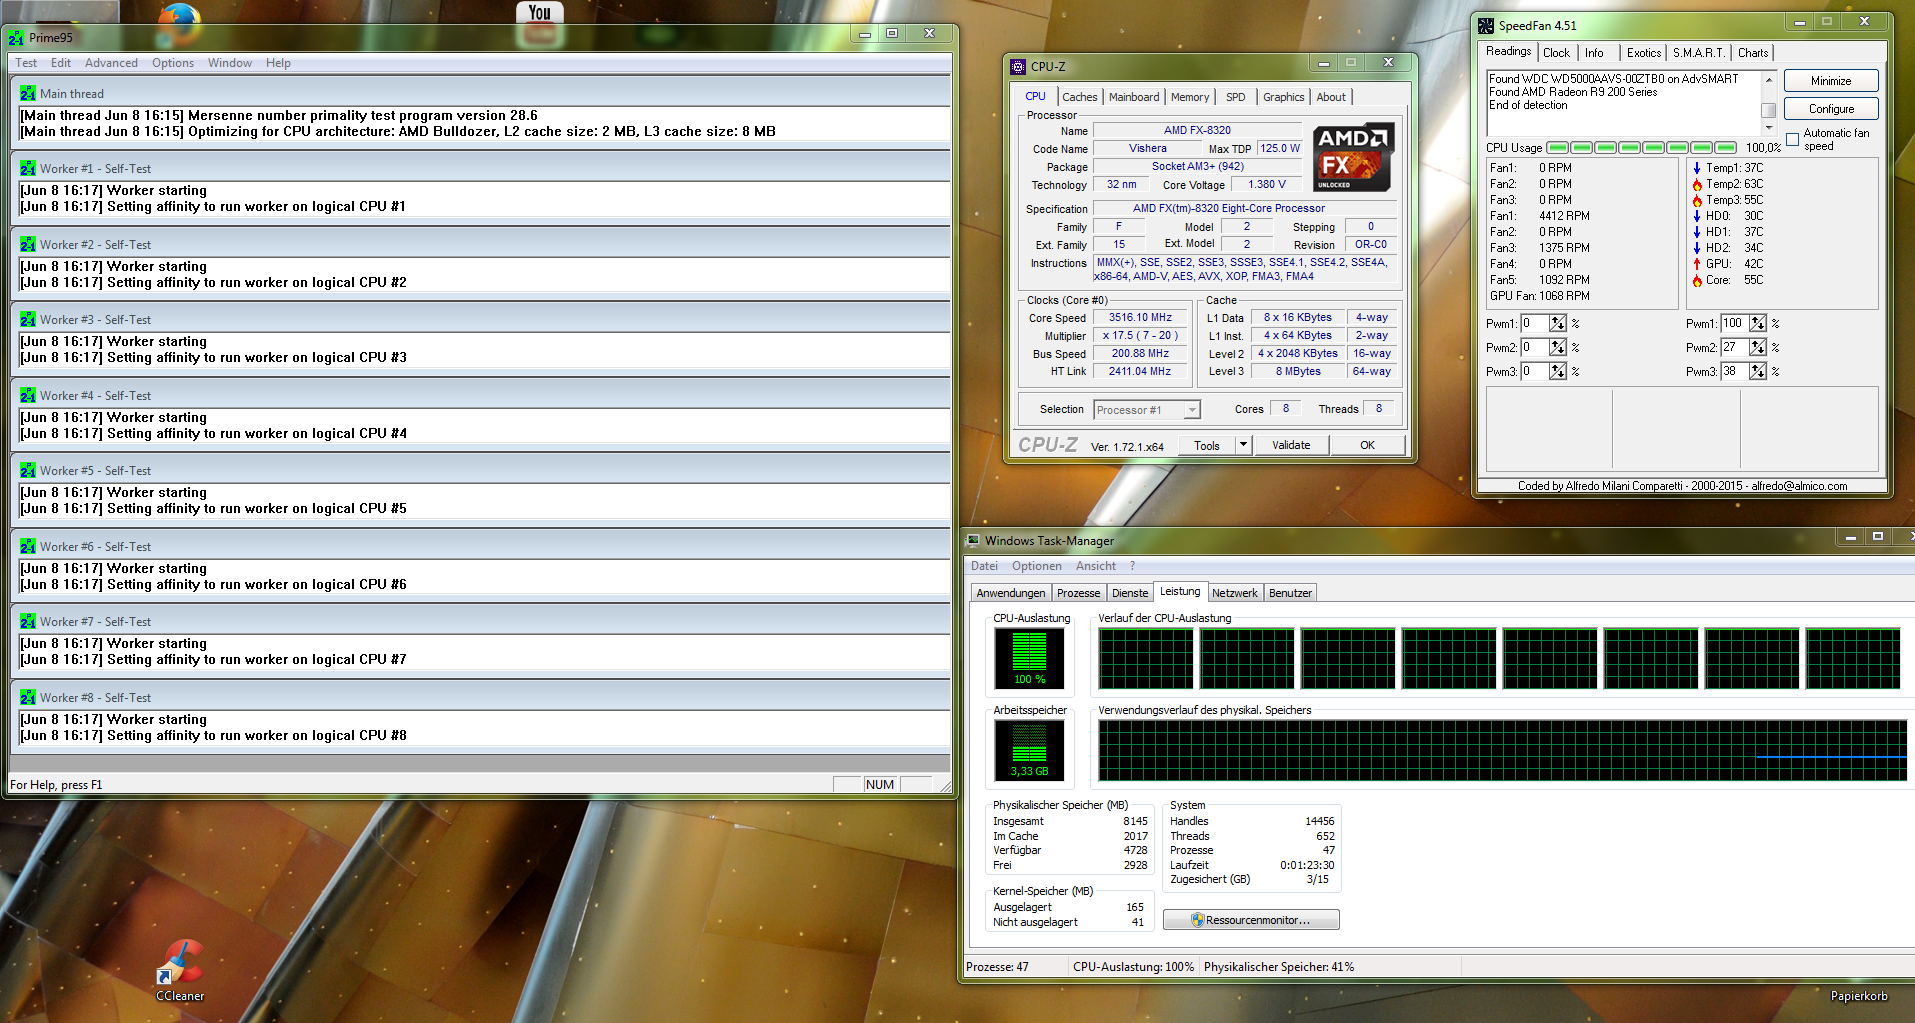Click the GPU temperature up-arrow icon
Image resolution: width=1915 pixels, height=1023 pixels.
pyautogui.click(x=1697, y=264)
